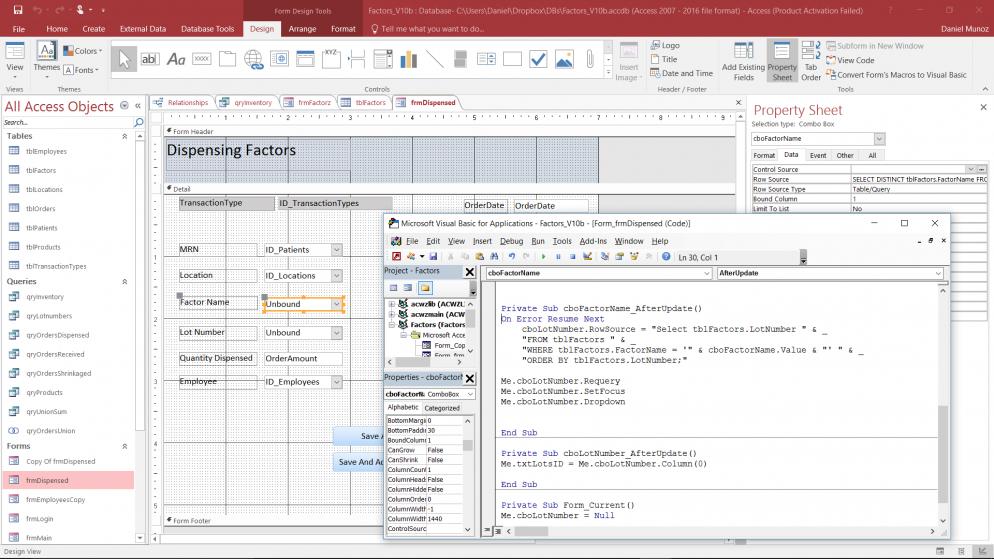Screen dimensions: 994x559
Task: Pick the Rectangle control tool
Action: (x=512, y=59)
